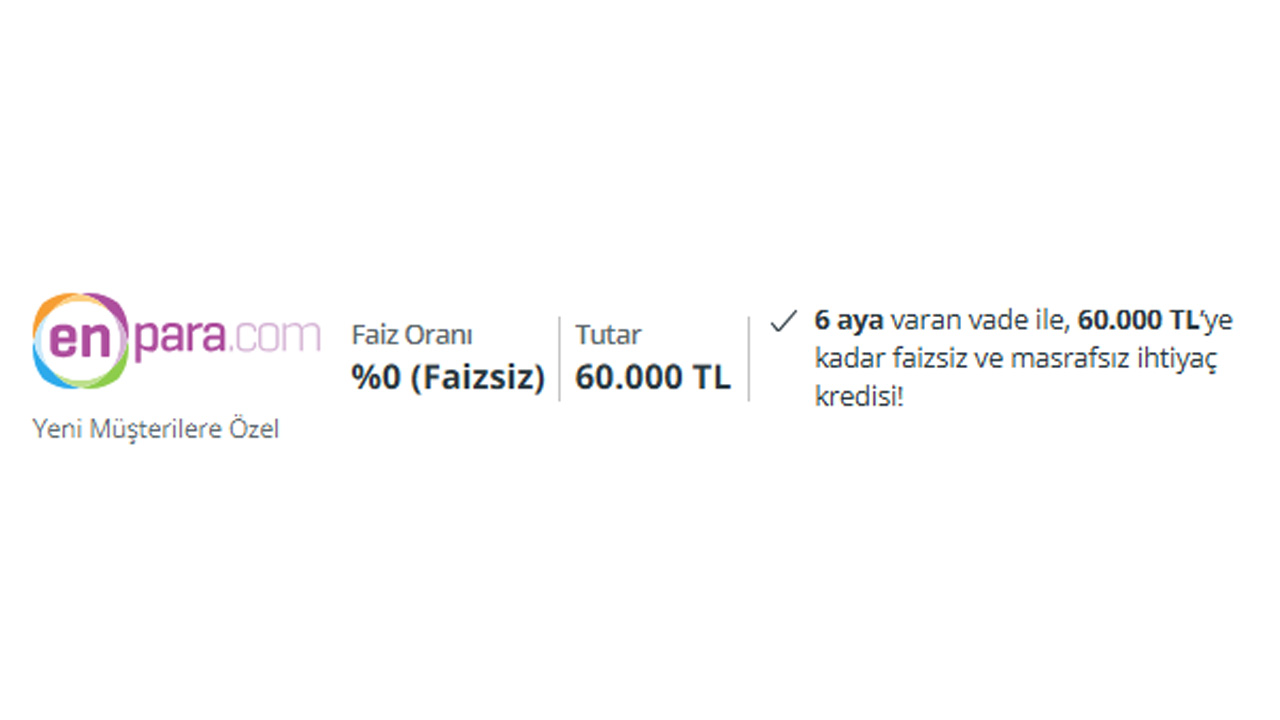Click bold "60.000 TL" in the description

coord(1138,321)
